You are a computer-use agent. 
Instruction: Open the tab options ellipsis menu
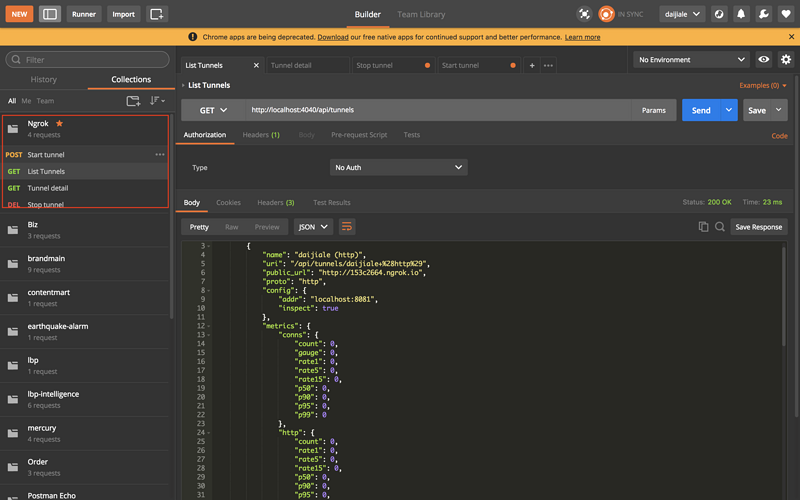pos(548,65)
